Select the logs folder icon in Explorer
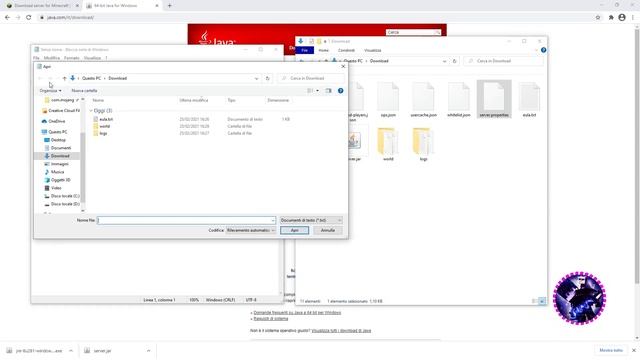 click(423, 144)
